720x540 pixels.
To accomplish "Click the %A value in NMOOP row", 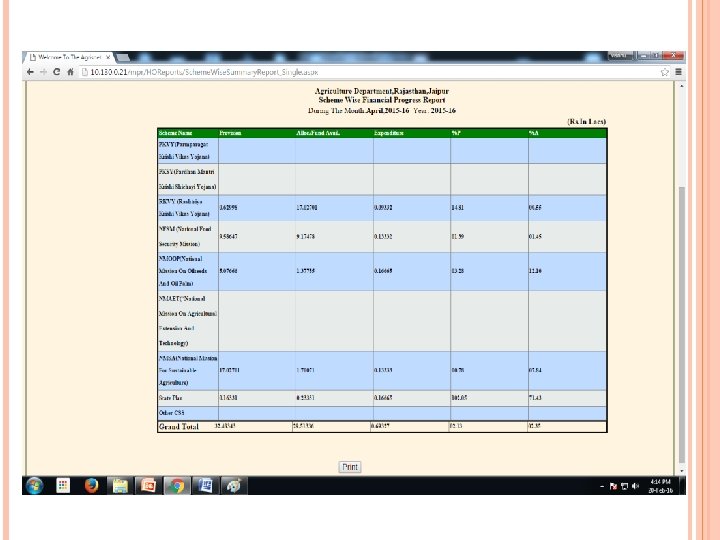I will point(535,271).
